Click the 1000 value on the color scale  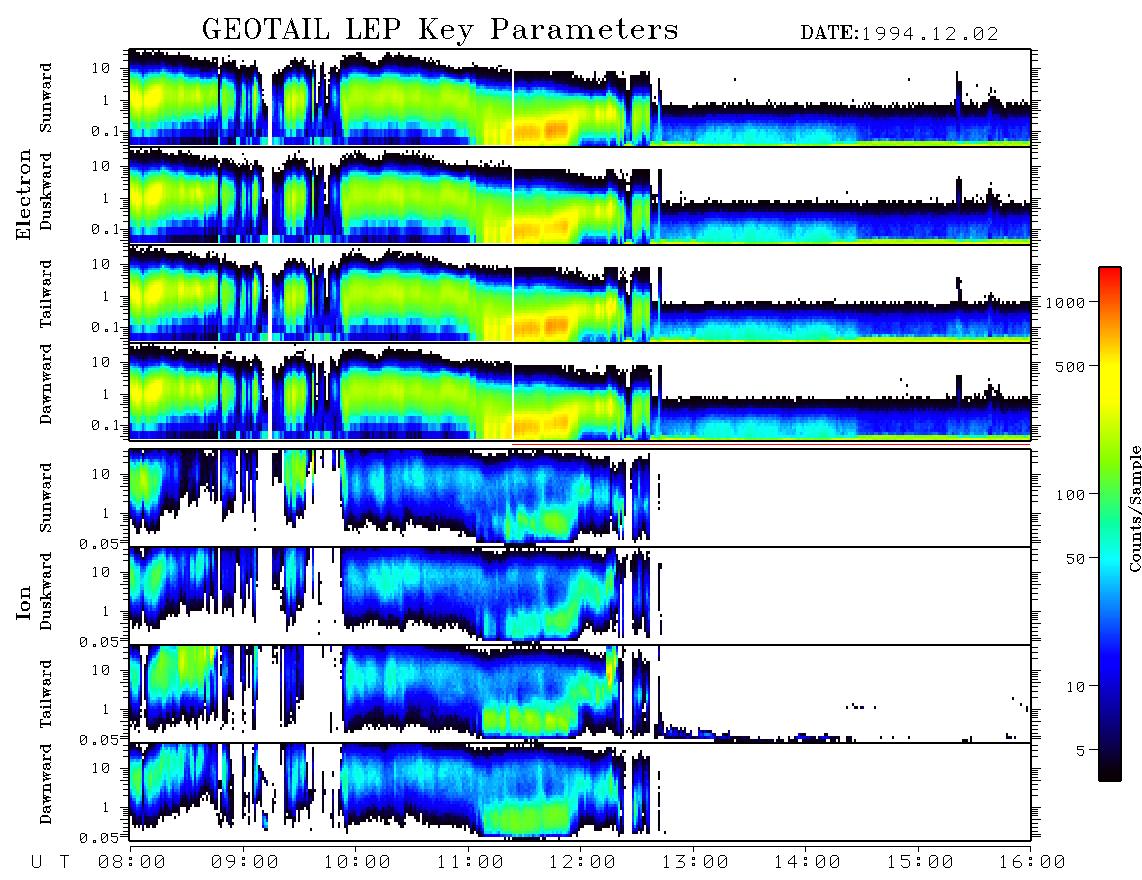point(1066,302)
